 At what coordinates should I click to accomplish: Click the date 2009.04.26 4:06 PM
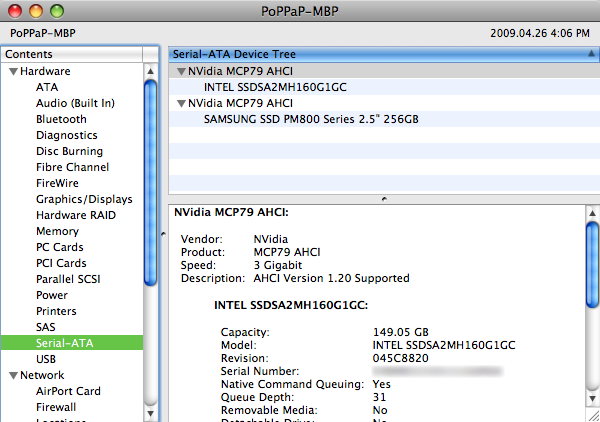540,33
